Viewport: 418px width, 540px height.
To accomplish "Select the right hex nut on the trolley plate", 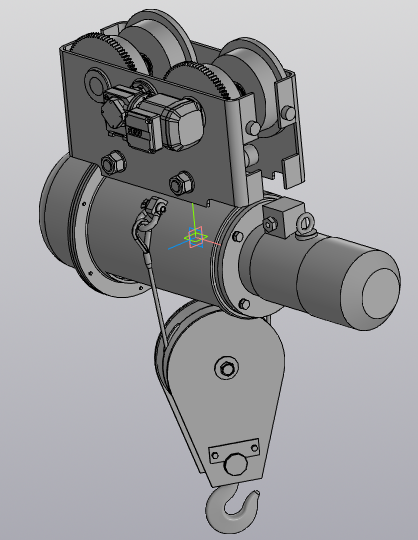I will point(182,183).
